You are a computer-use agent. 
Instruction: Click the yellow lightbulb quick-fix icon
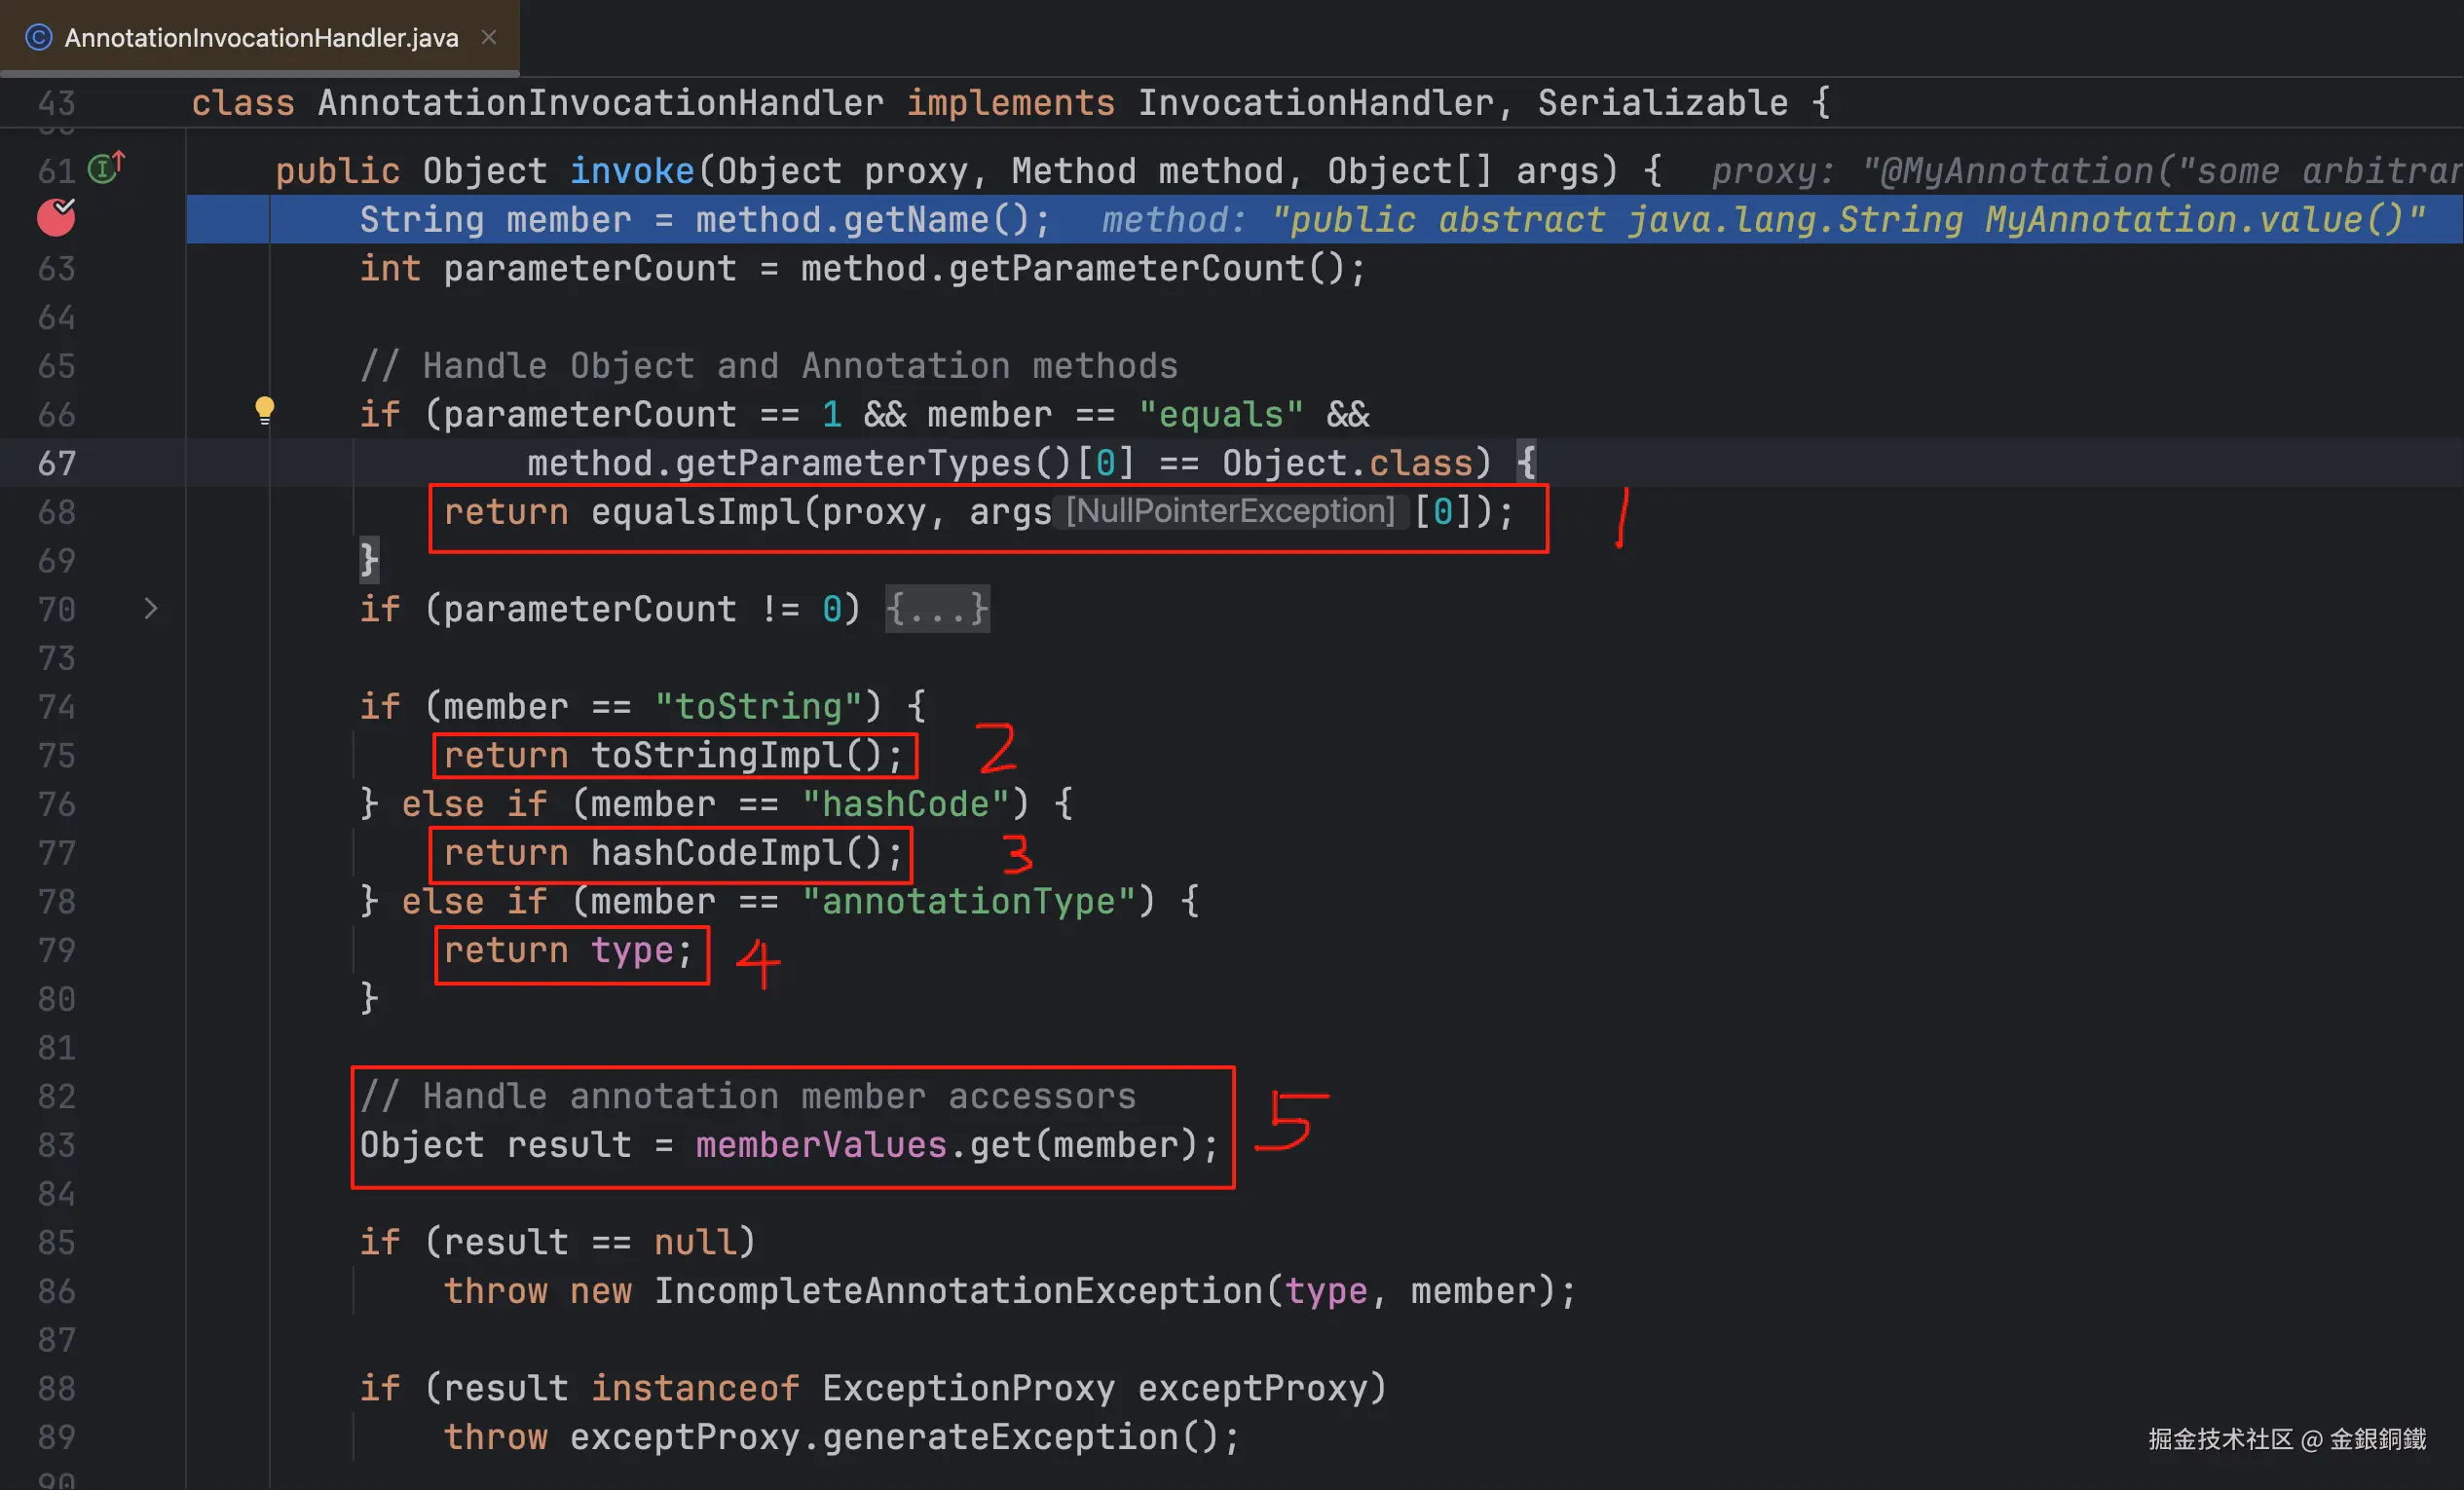264,410
